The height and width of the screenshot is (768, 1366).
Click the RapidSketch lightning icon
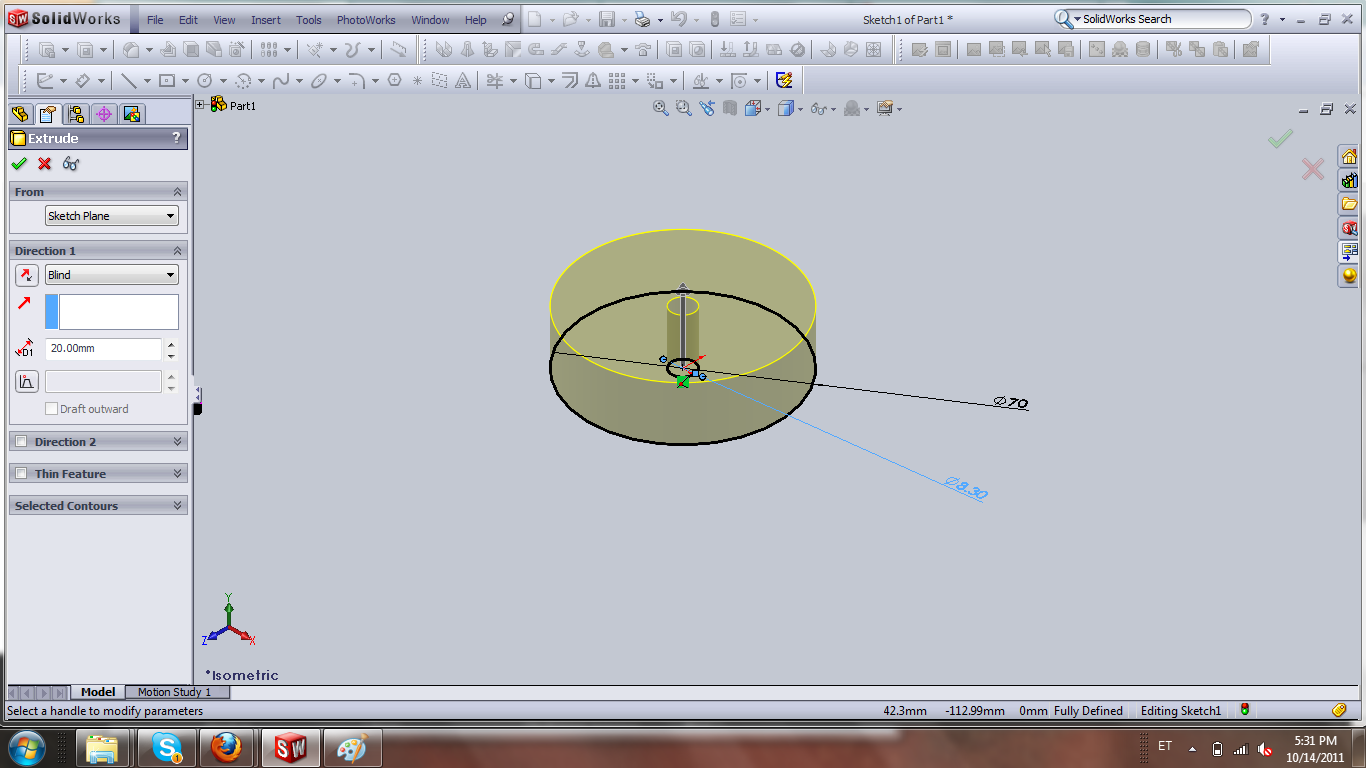pyautogui.click(x=784, y=81)
